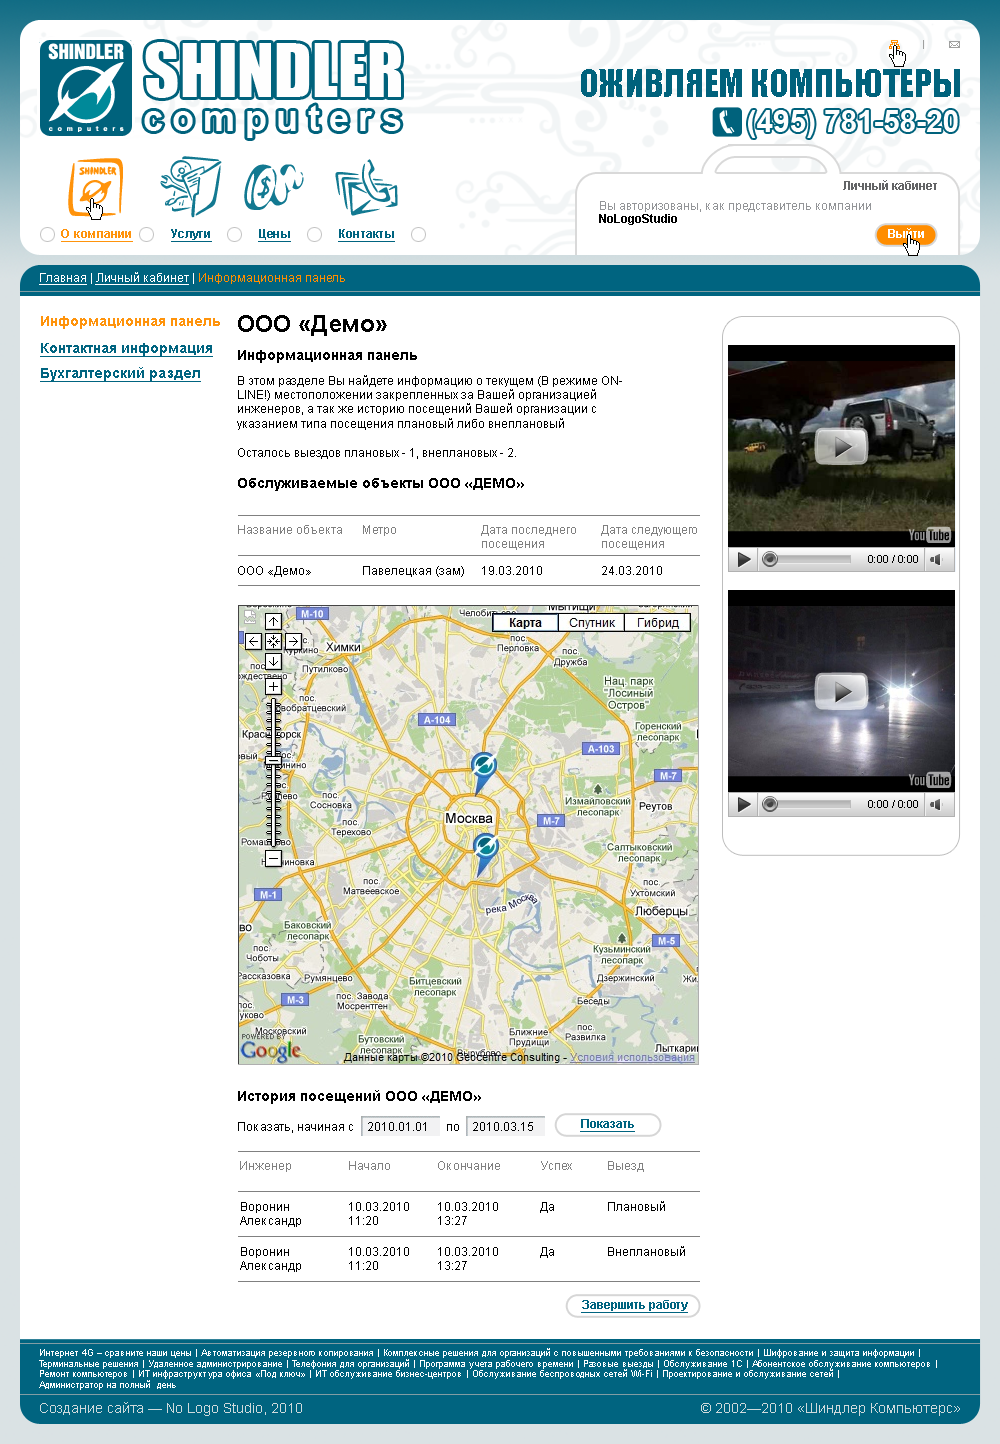Open Бухгалтерский раздел in sidebar

120,373
